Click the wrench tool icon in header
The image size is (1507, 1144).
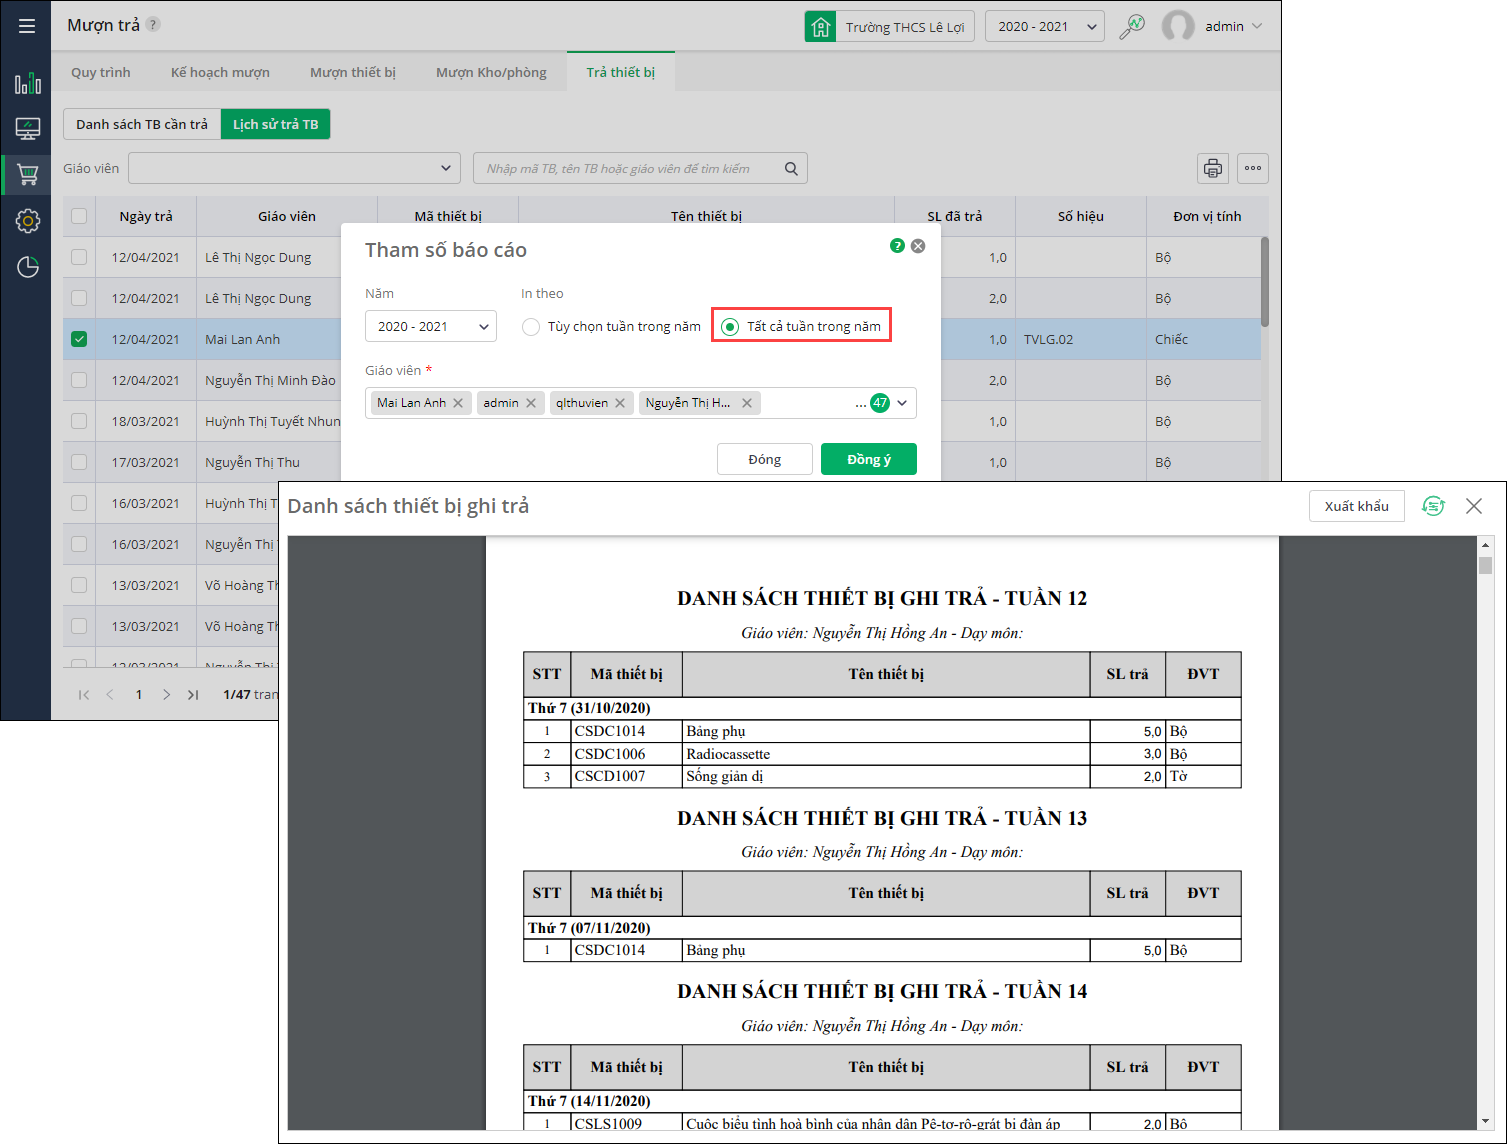[x=1132, y=26]
